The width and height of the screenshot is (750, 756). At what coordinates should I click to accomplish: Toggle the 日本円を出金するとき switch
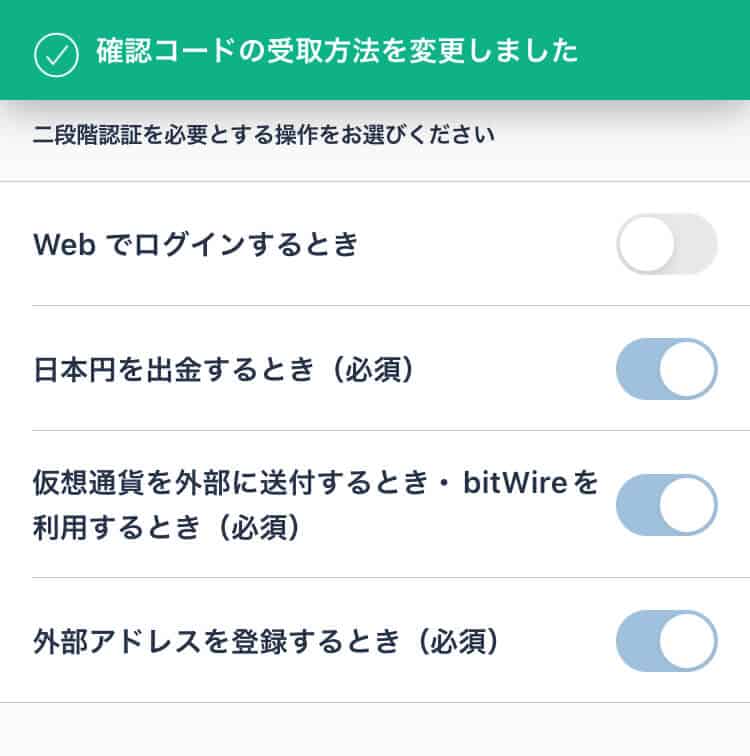point(667,369)
